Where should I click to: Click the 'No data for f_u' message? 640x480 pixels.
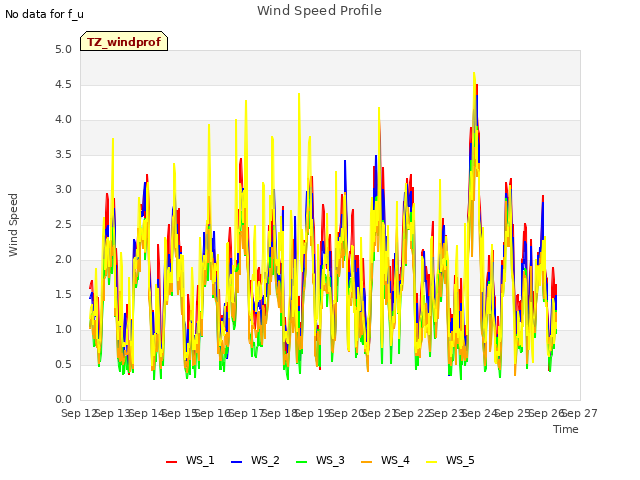click(44, 14)
